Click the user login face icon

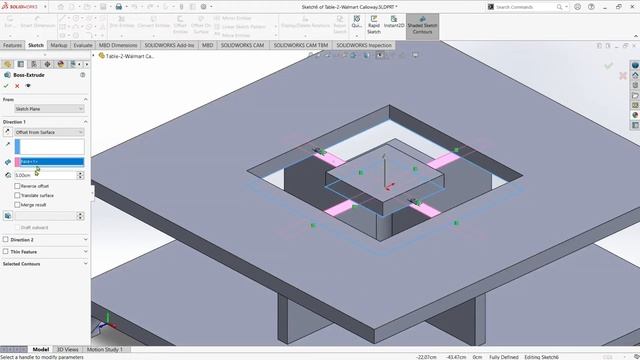pos(577,7)
